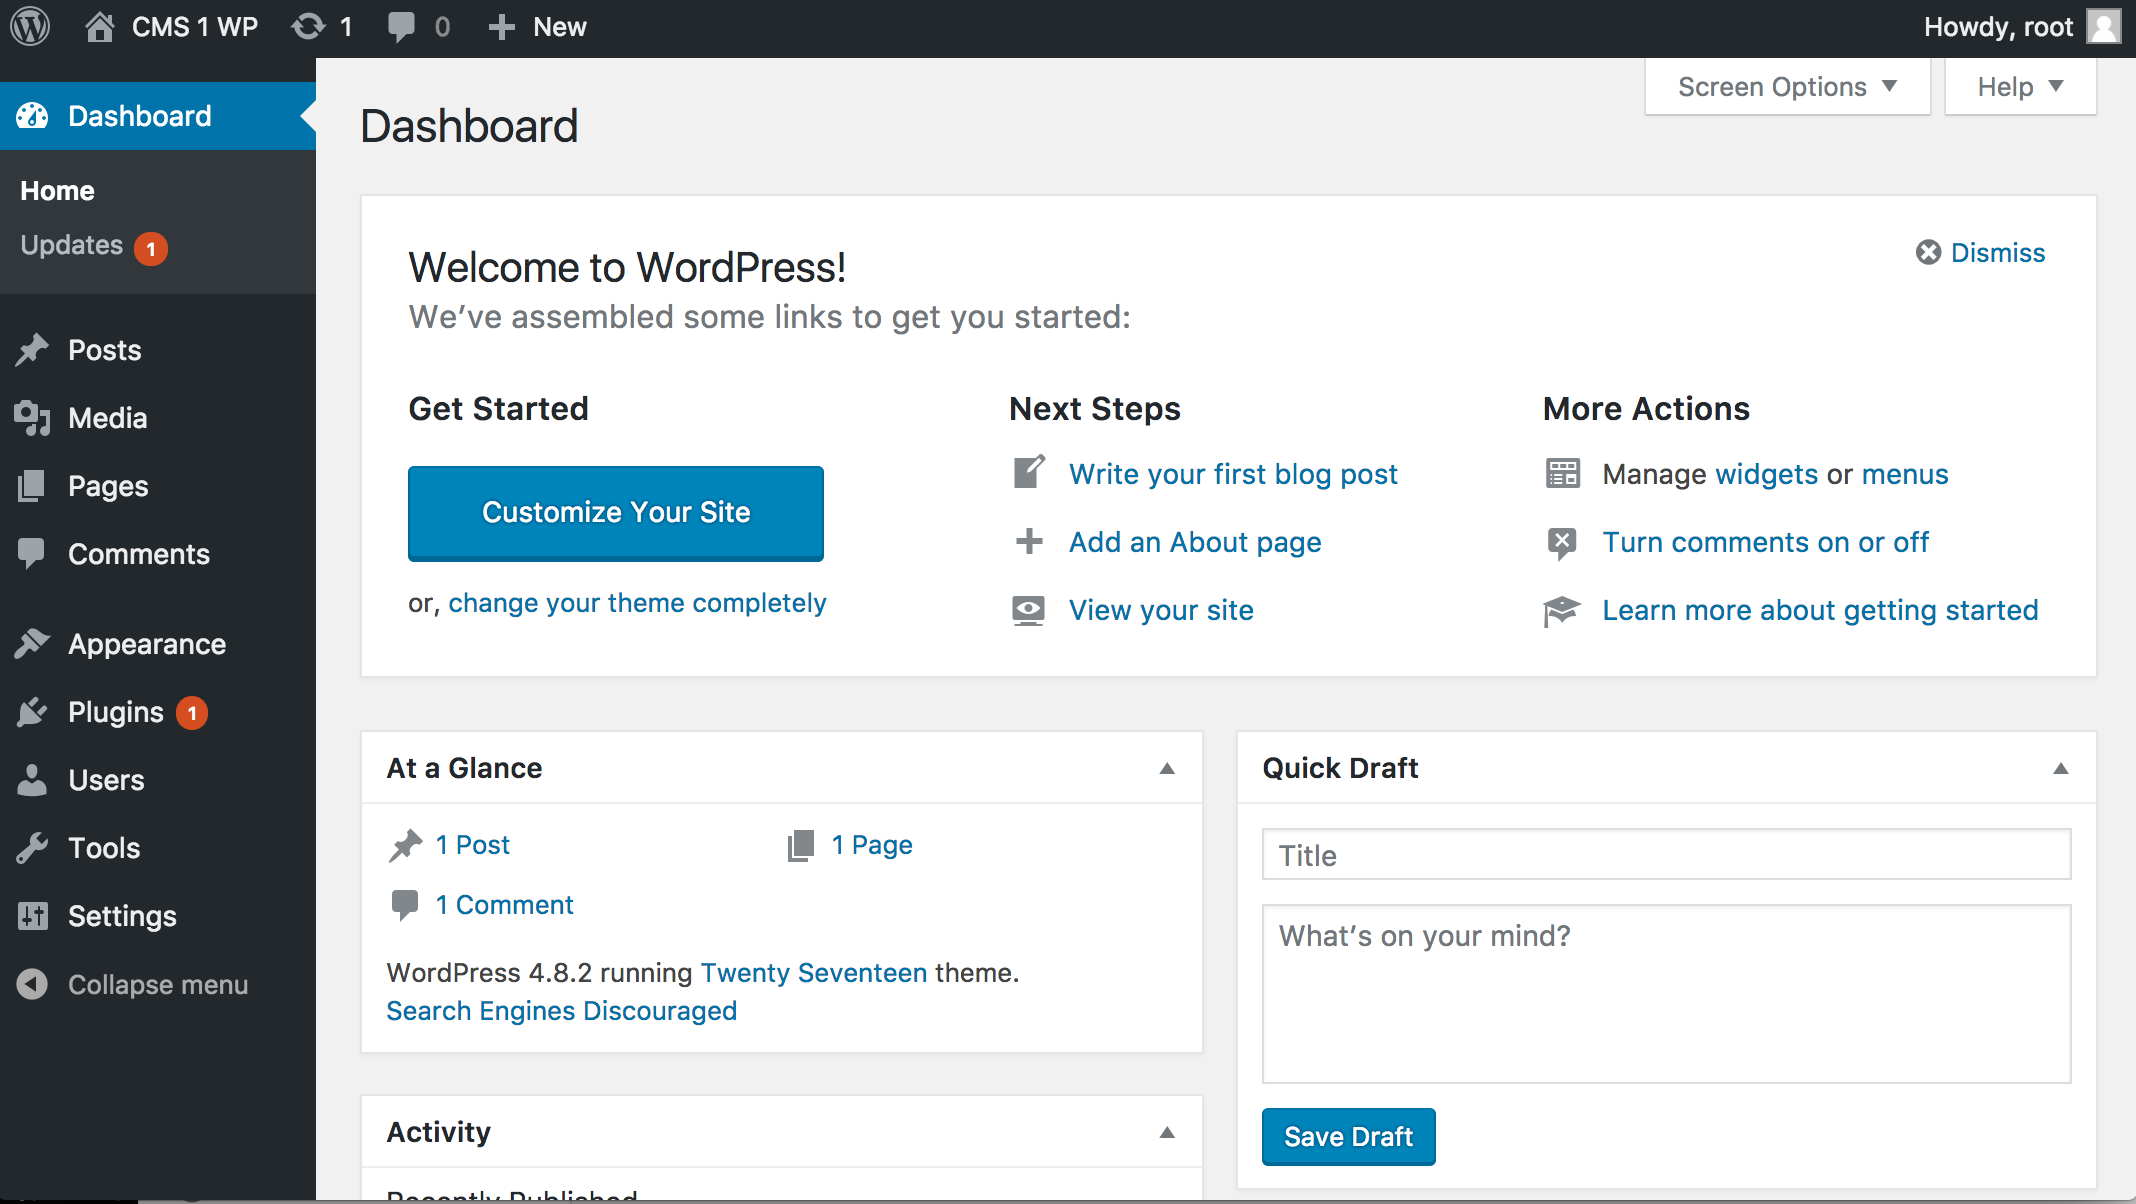The width and height of the screenshot is (2136, 1204).
Task: Go to the Updates submenu item
Action: pos(72,246)
